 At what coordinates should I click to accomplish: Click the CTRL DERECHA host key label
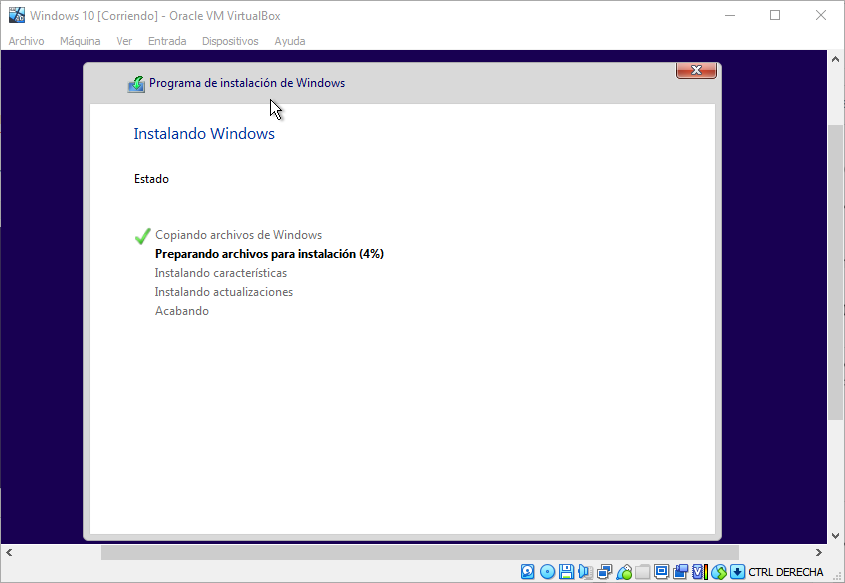pyautogui.click(x=786, y=572)
